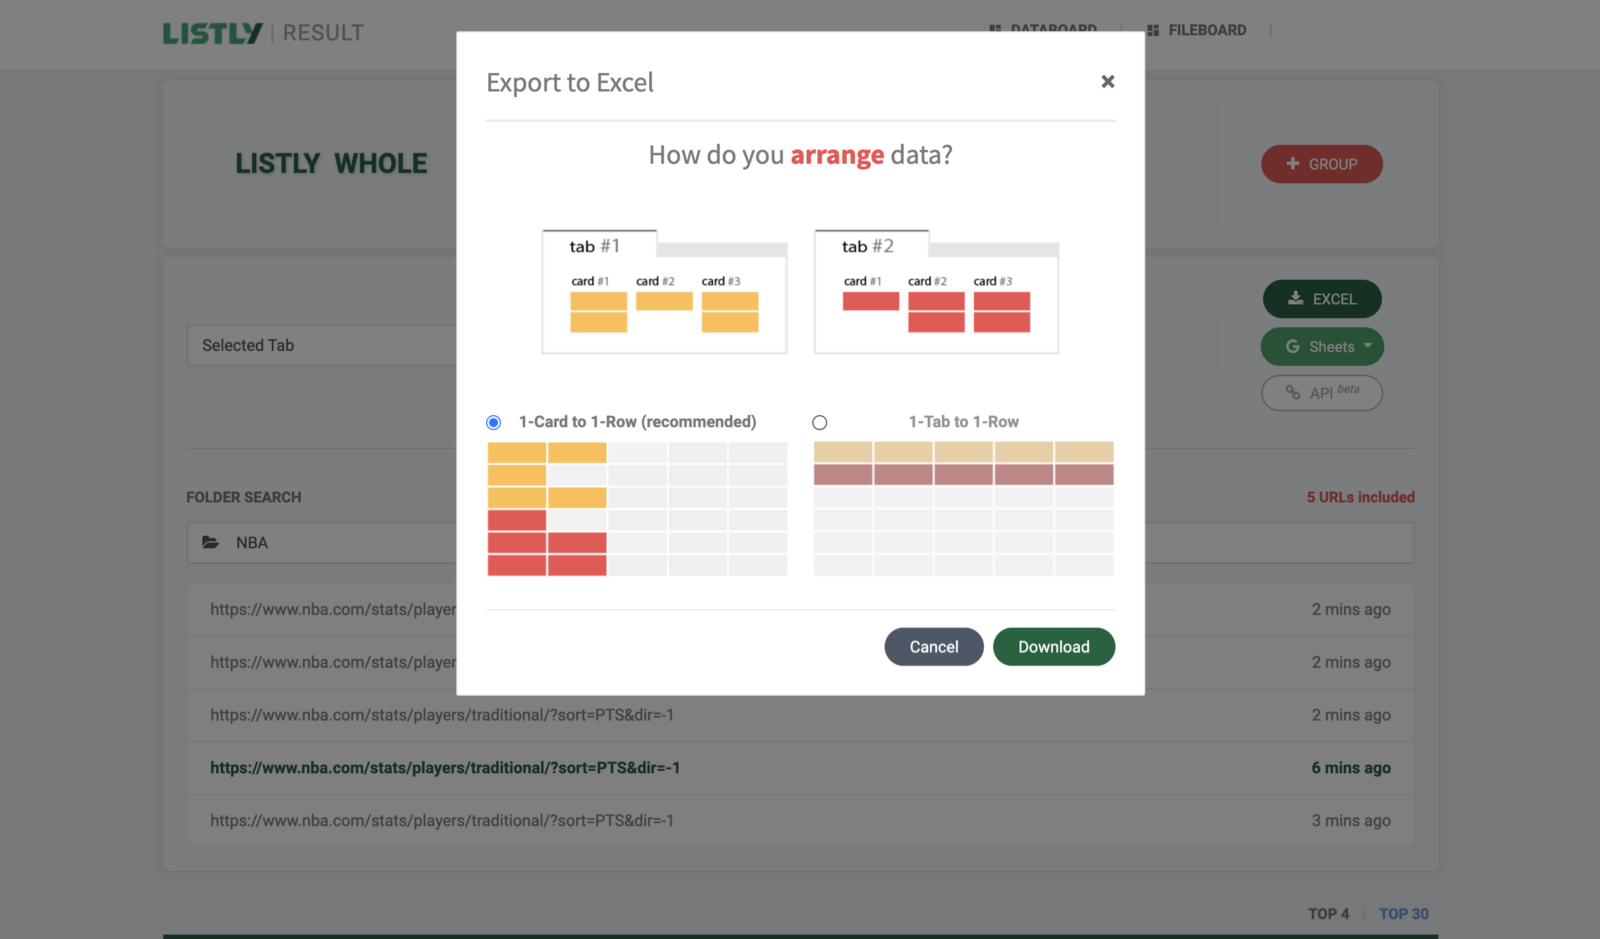Click the Excel download icon

[x=1295, y=298]
